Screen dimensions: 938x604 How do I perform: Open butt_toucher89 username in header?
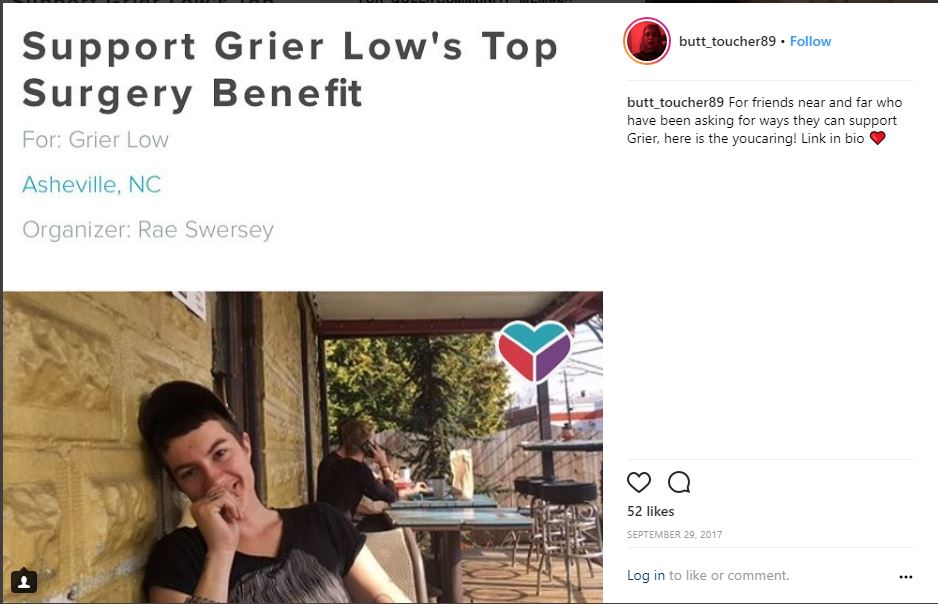(727, 41)
